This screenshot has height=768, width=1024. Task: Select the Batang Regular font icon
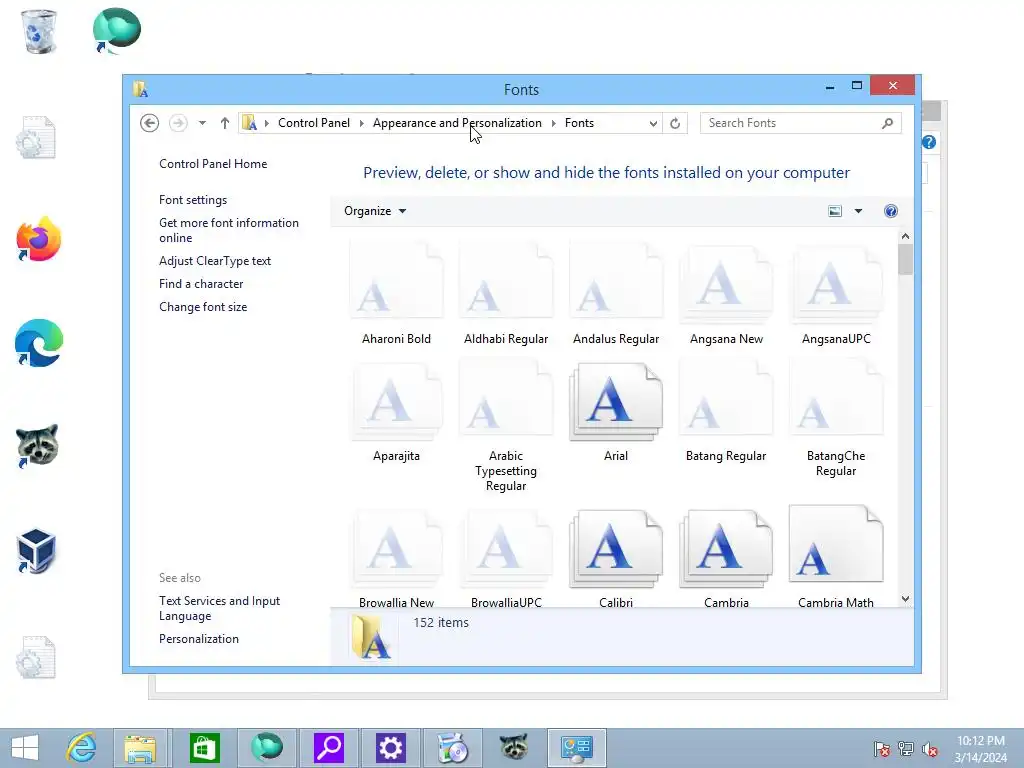[x=726, y=398]
